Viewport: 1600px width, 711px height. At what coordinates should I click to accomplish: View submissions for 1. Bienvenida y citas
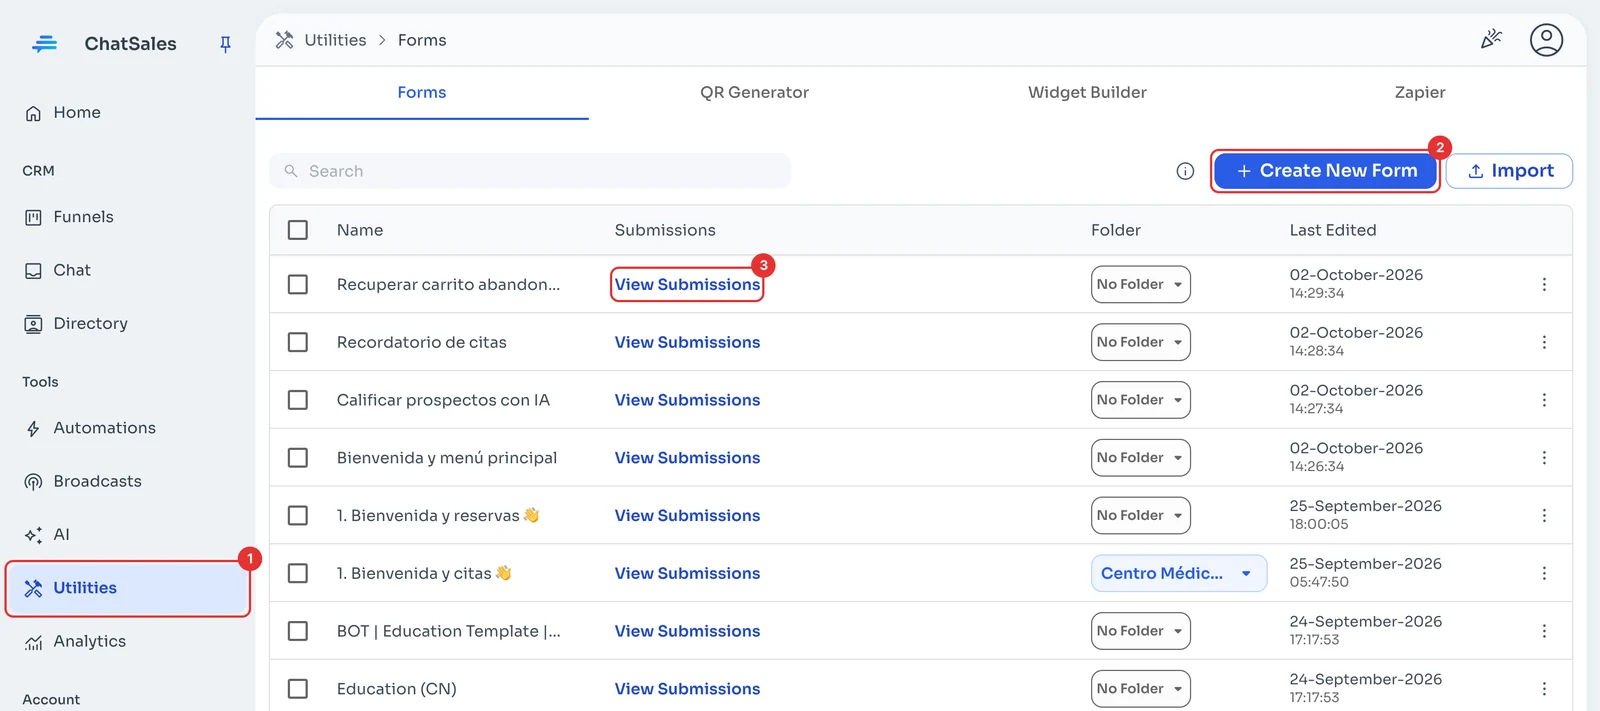pos(687,573)
